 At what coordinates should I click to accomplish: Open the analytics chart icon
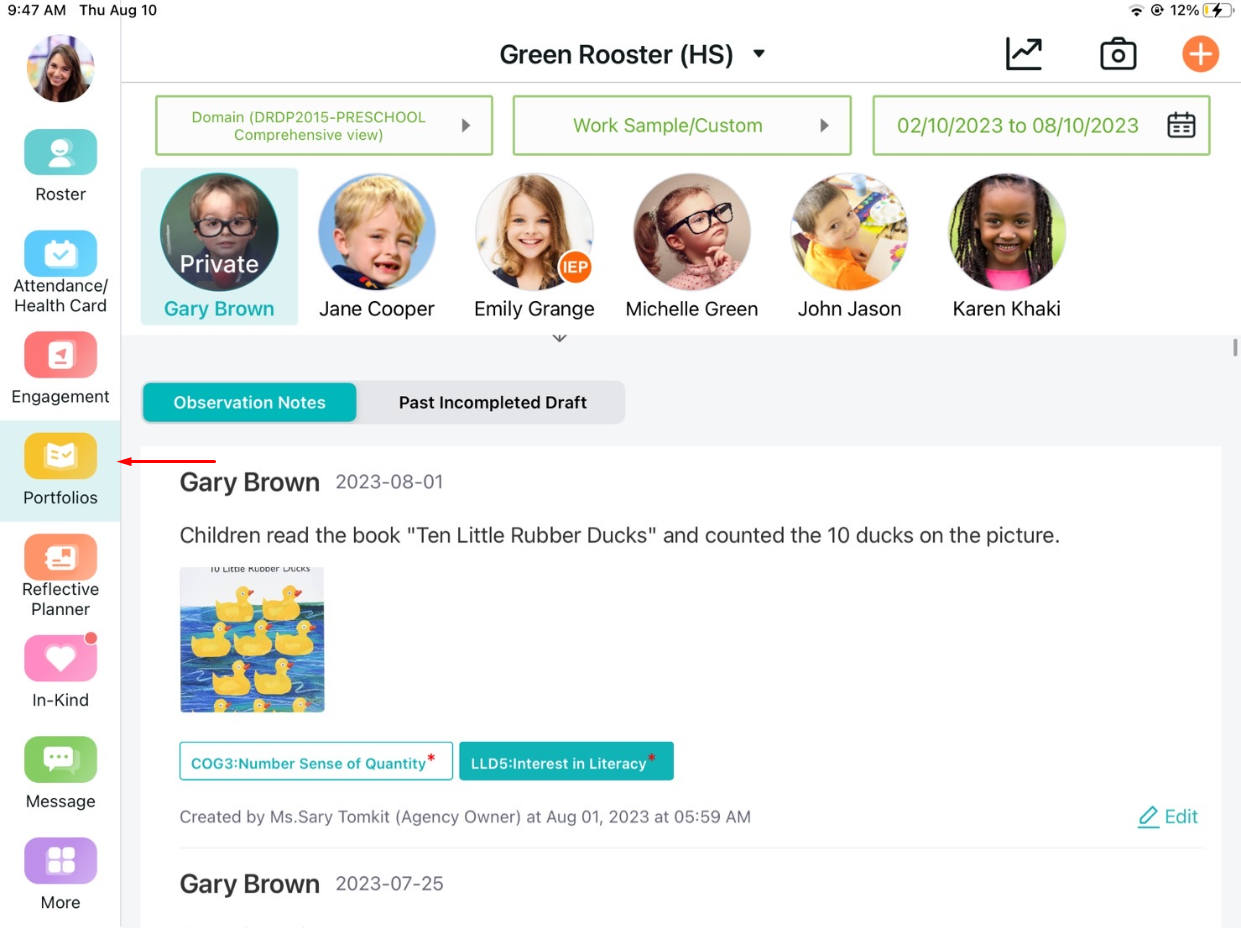click(1024, 54)
